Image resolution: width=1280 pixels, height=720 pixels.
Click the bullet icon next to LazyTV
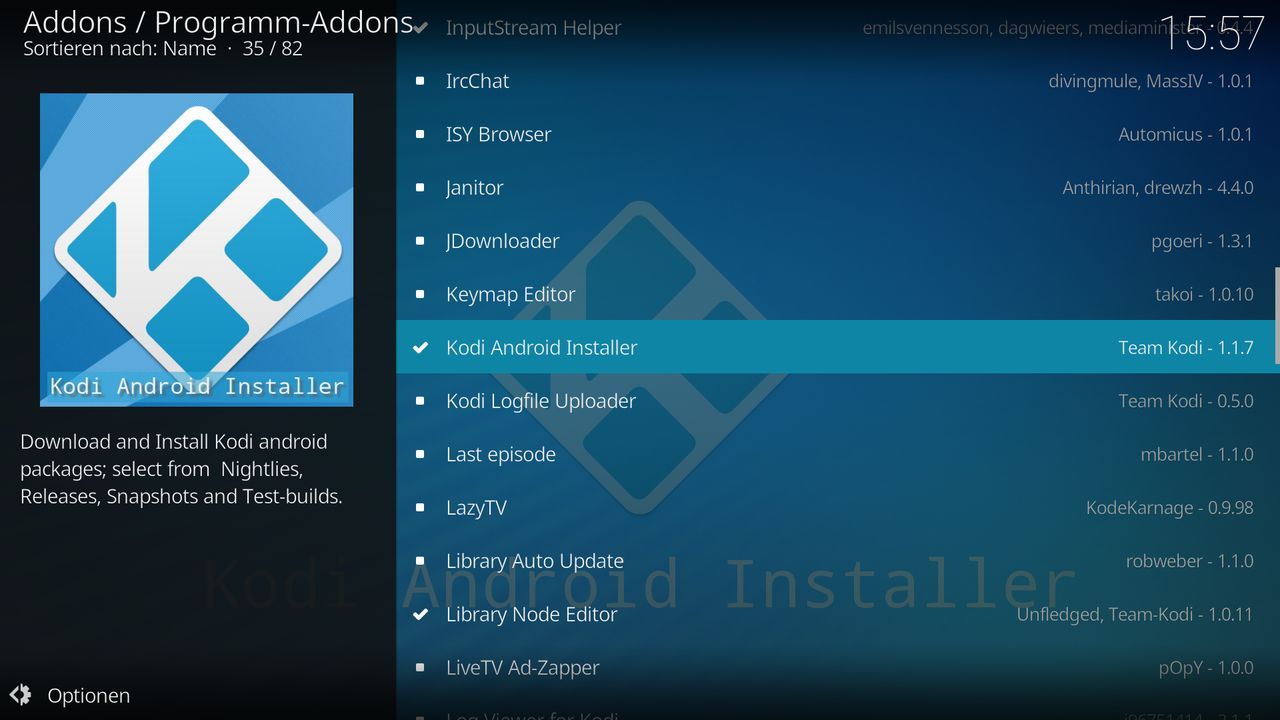pos(420,507)
